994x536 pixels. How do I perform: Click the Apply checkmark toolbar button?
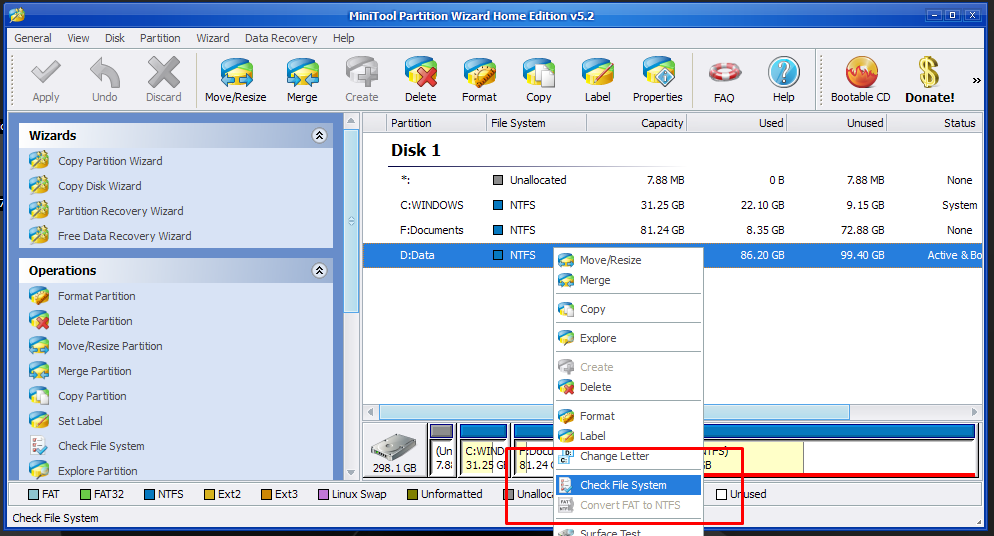46,80
